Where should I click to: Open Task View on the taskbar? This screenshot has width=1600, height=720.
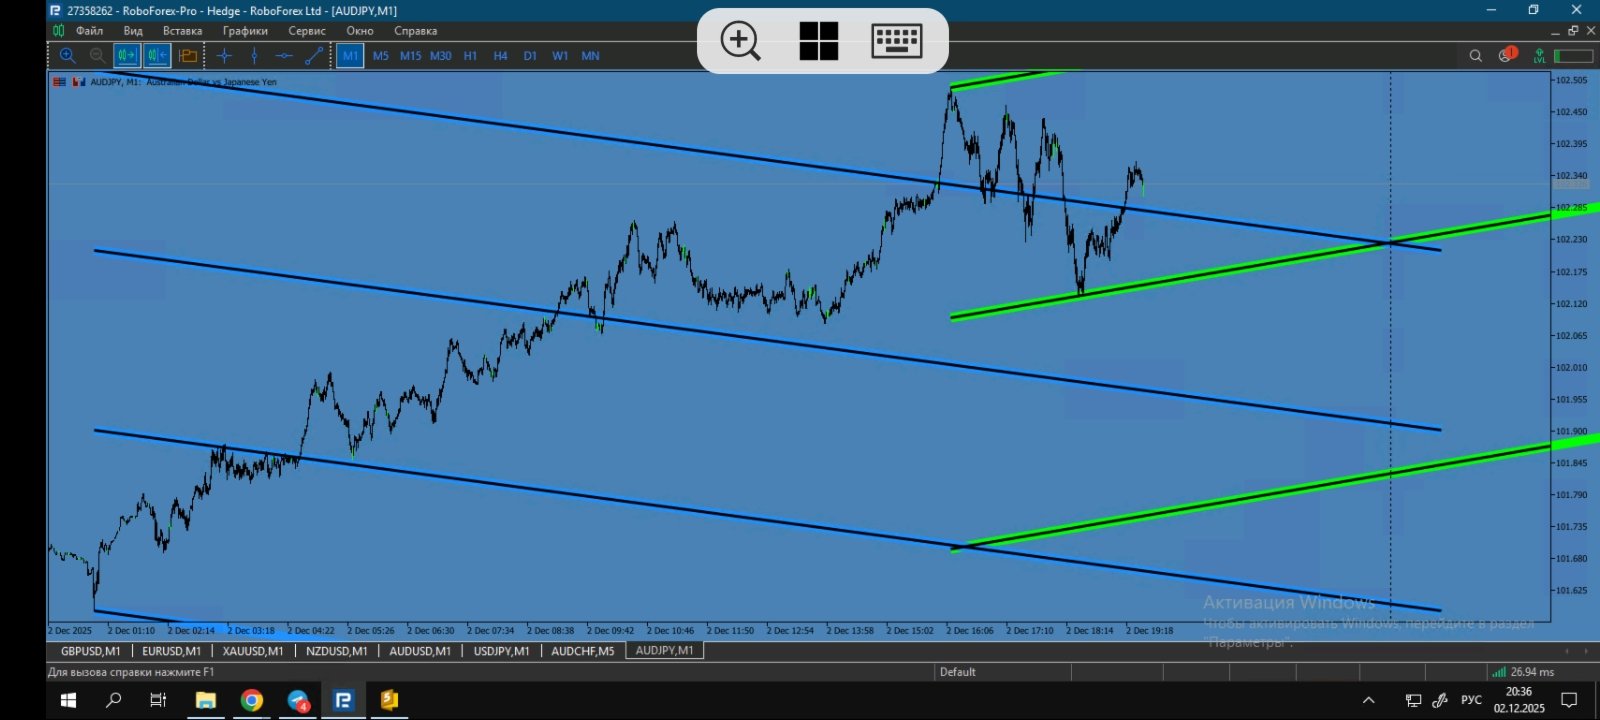point(158,700)
